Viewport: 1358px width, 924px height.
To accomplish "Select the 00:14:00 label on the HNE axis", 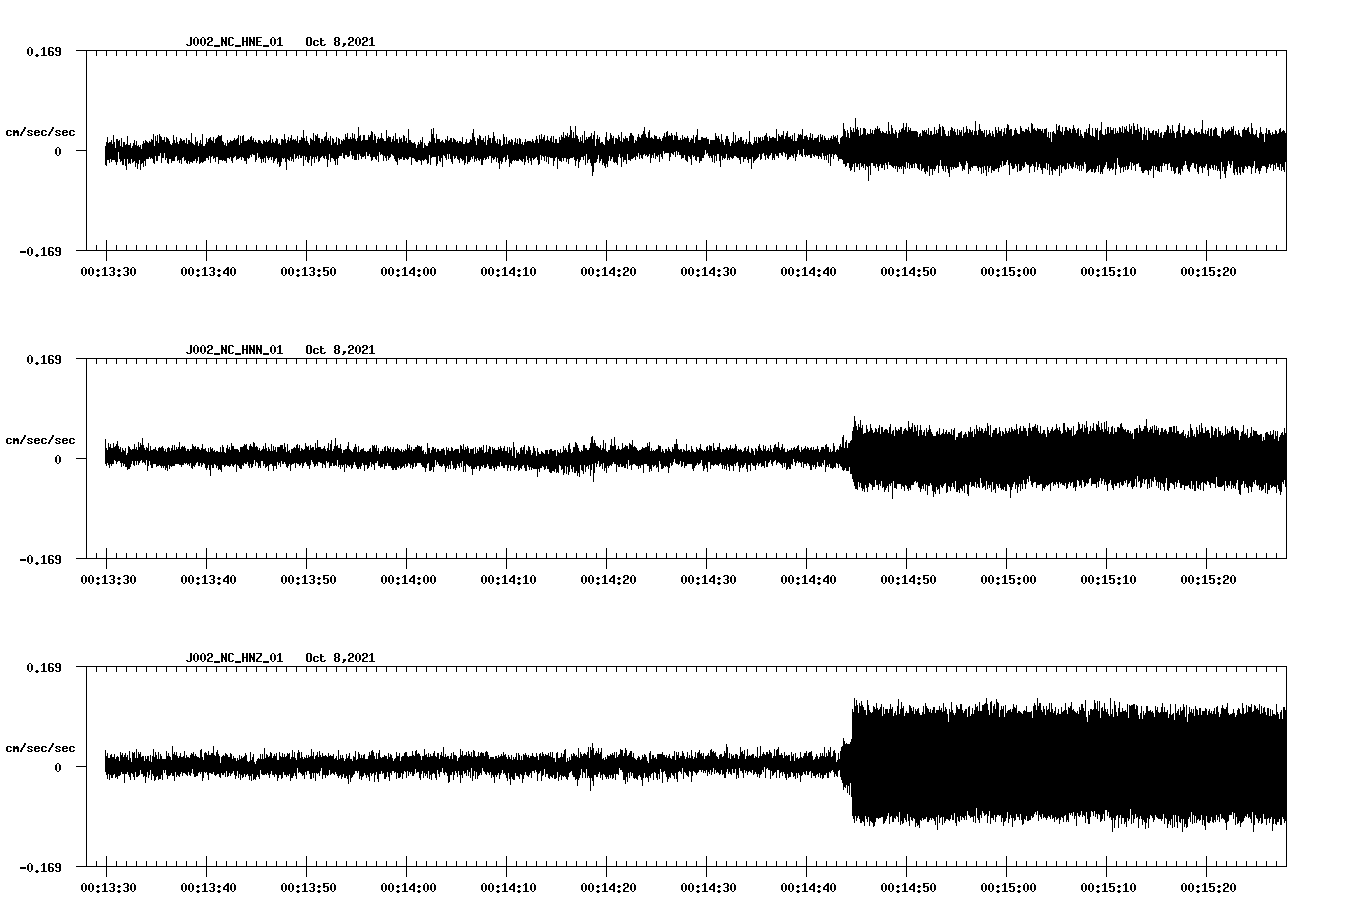I will pos(408,272).
